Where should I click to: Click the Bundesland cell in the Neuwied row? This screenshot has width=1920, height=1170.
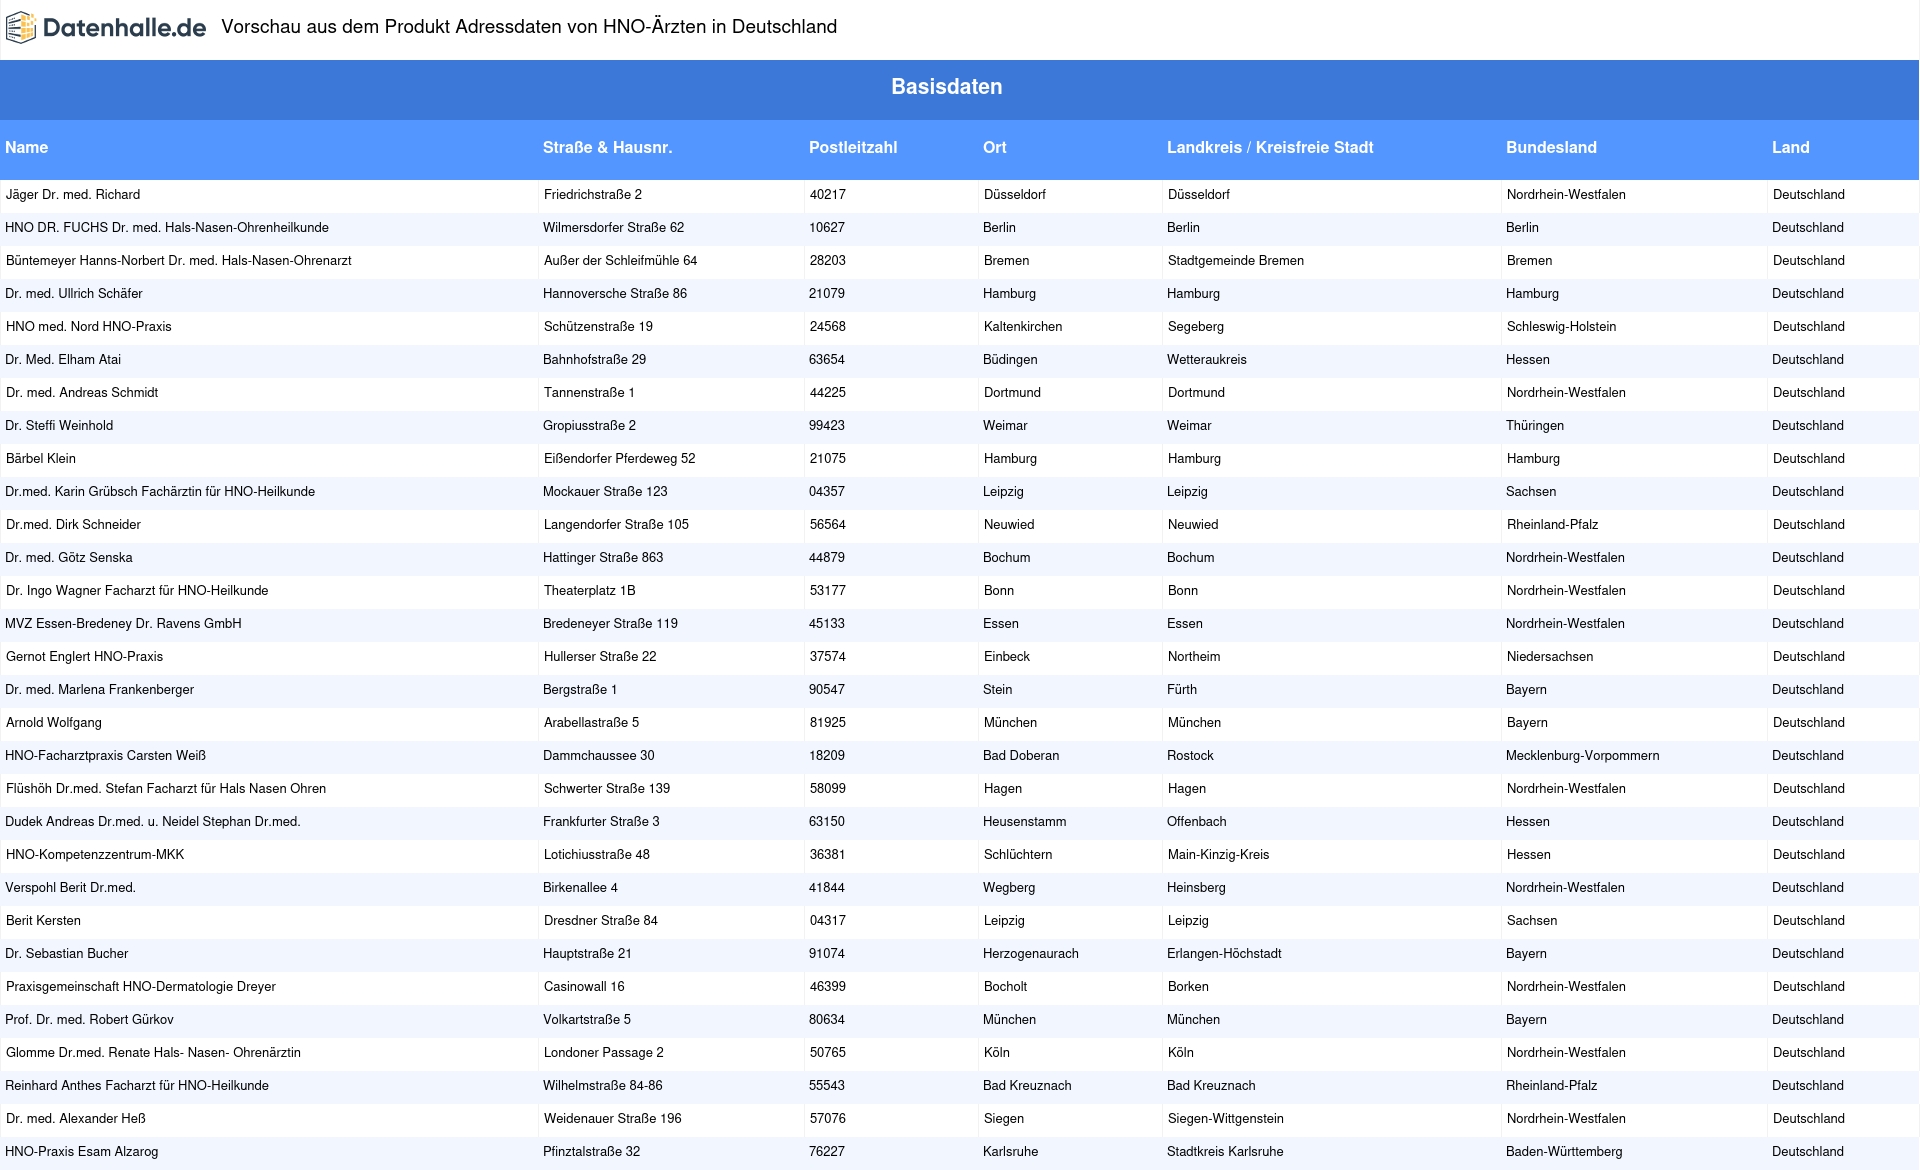coord(1552,525)
